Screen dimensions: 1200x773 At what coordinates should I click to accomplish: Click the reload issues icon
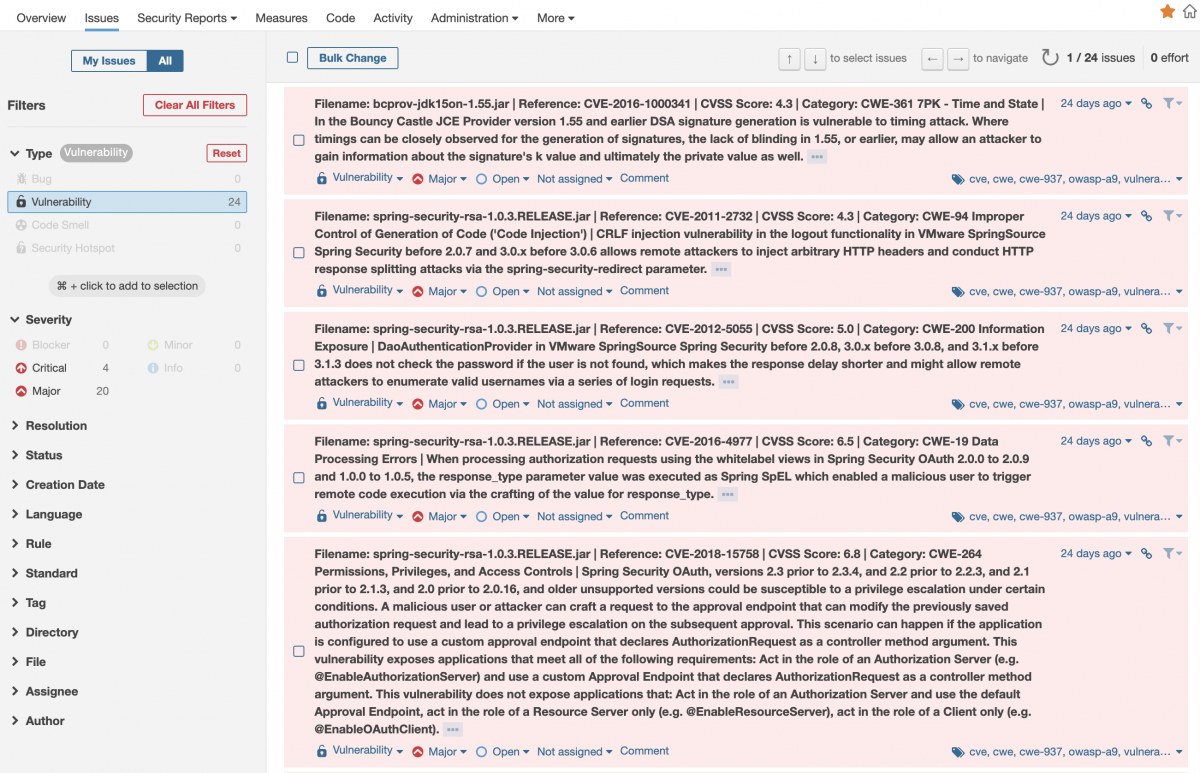tap(1049, 57)
